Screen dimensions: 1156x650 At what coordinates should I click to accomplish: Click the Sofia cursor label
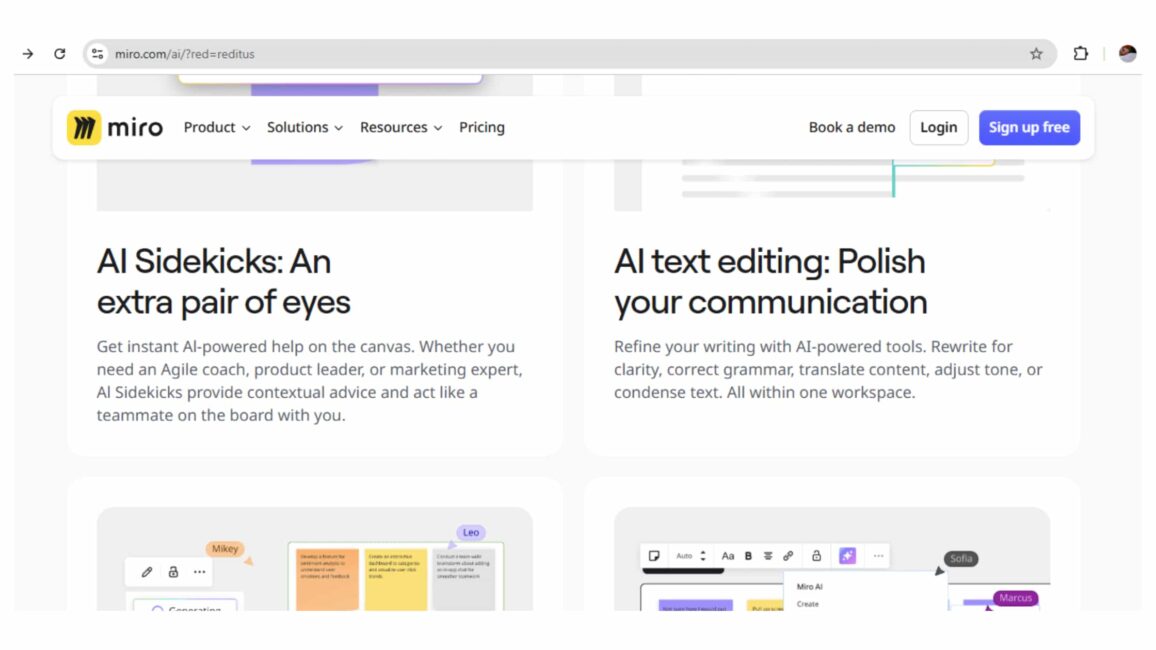coord(961,559)
